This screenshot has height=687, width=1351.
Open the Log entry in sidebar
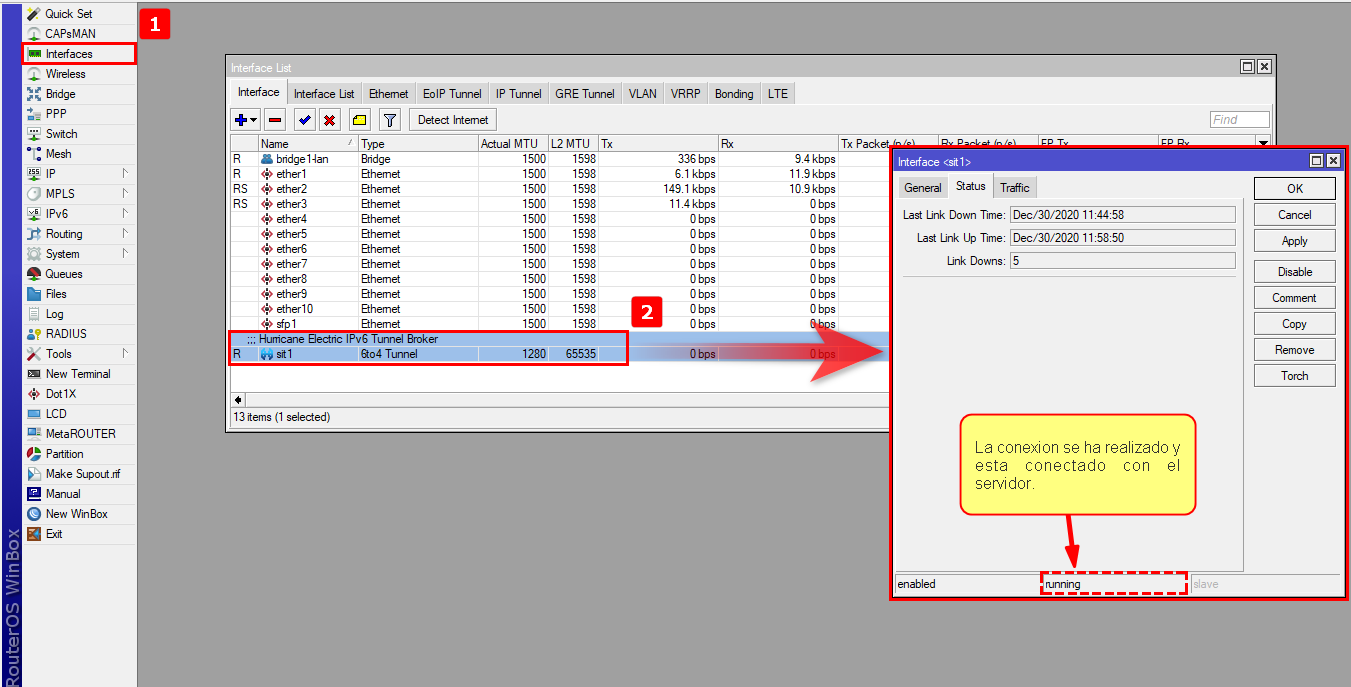tap(54, 314)
